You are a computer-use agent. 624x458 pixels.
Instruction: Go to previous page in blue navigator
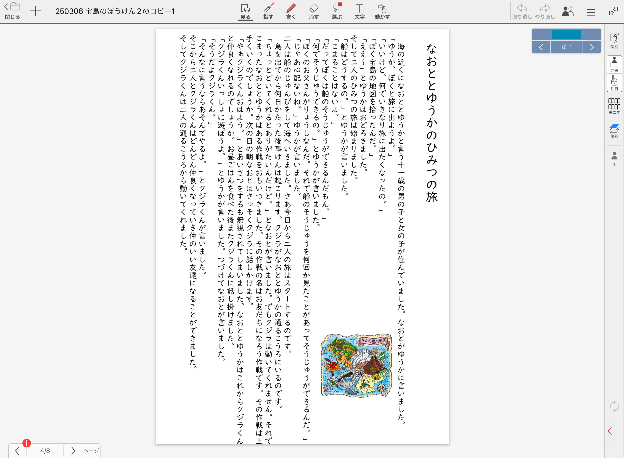[541, 47]
